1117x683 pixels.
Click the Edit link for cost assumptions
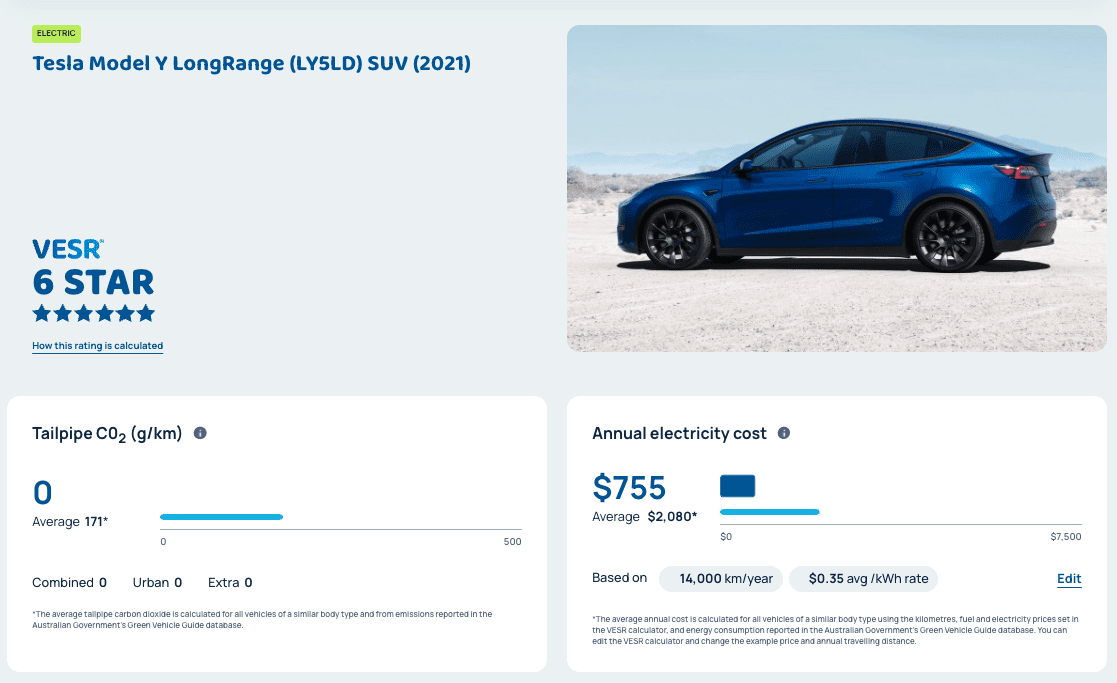pos(1069,579)
